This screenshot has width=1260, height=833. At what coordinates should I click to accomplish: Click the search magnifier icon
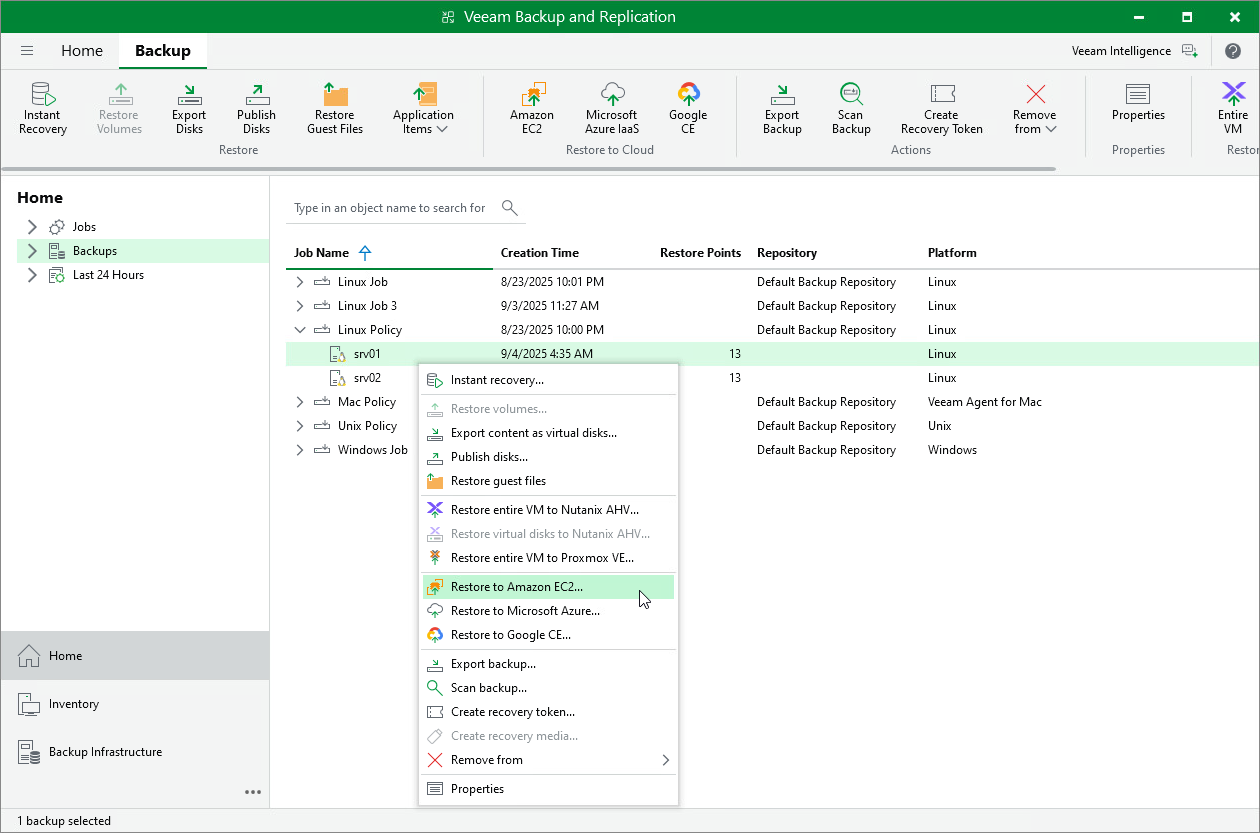coord(510,208)
